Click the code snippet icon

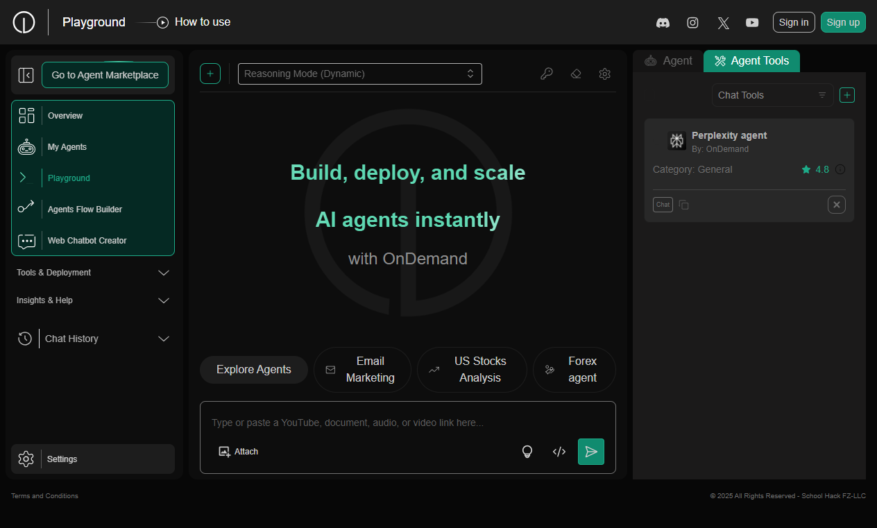559,451
